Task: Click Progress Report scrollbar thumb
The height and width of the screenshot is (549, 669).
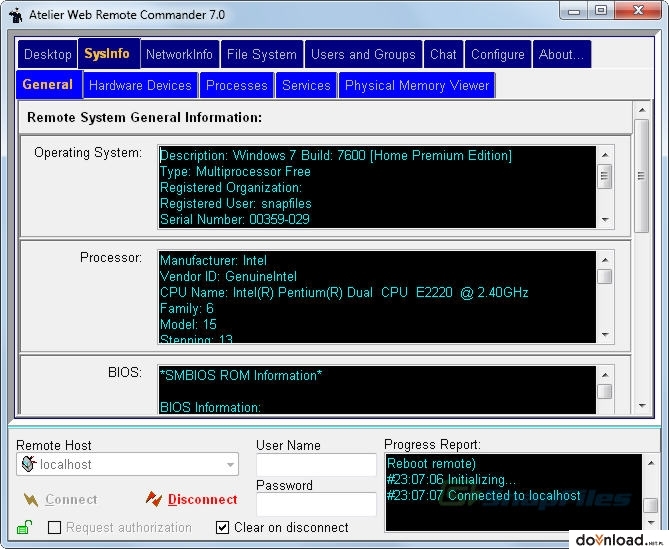Action: click(651, 505)
